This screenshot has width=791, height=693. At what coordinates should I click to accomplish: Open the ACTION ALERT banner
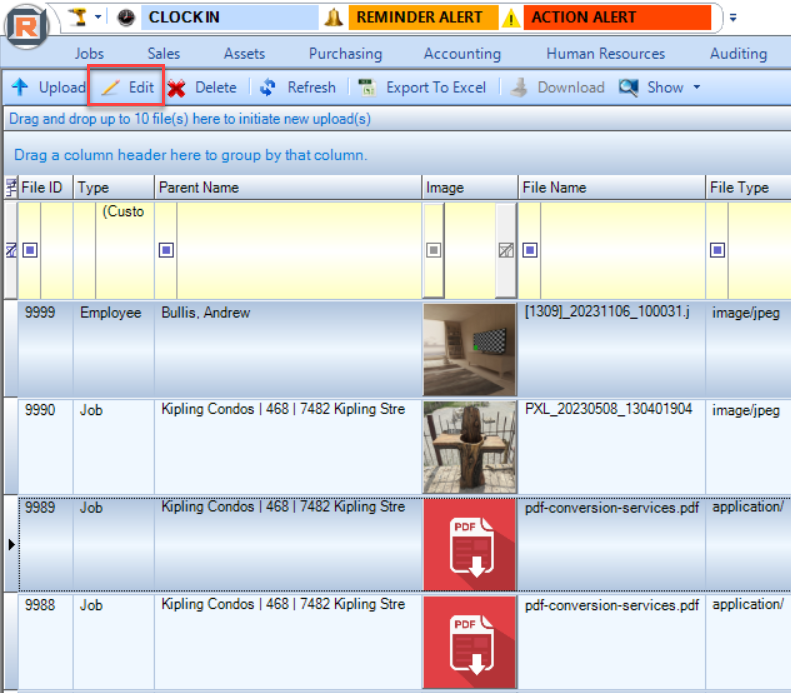click(617, 18)
